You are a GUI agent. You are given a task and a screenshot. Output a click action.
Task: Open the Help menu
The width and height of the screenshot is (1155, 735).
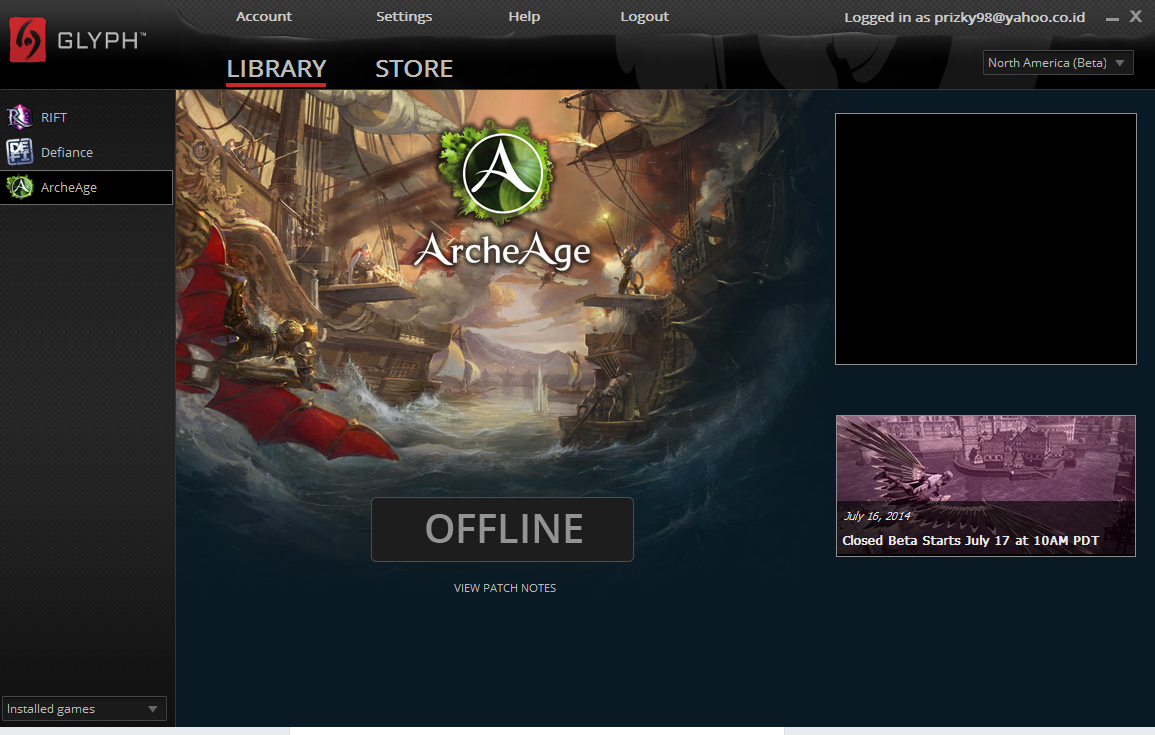[x=524, y=17]
